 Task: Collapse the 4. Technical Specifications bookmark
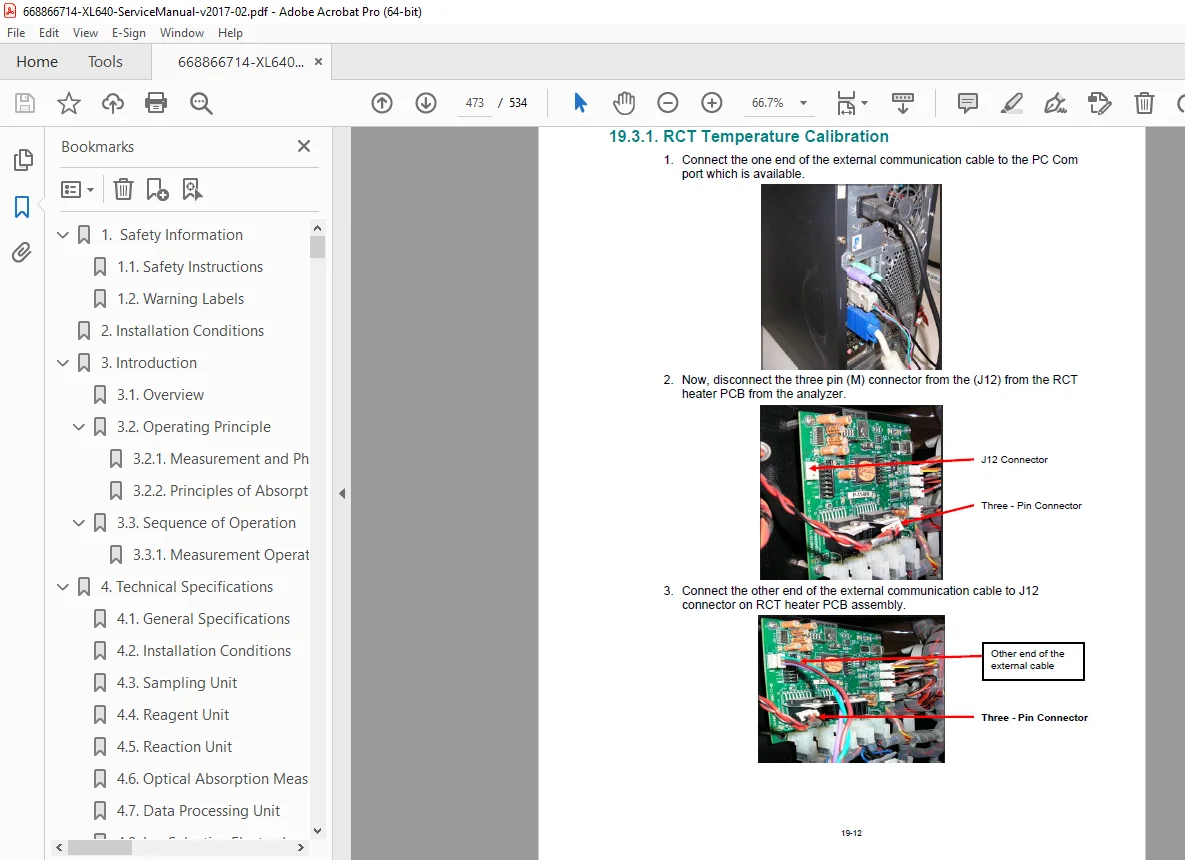[x=63, y=587]
